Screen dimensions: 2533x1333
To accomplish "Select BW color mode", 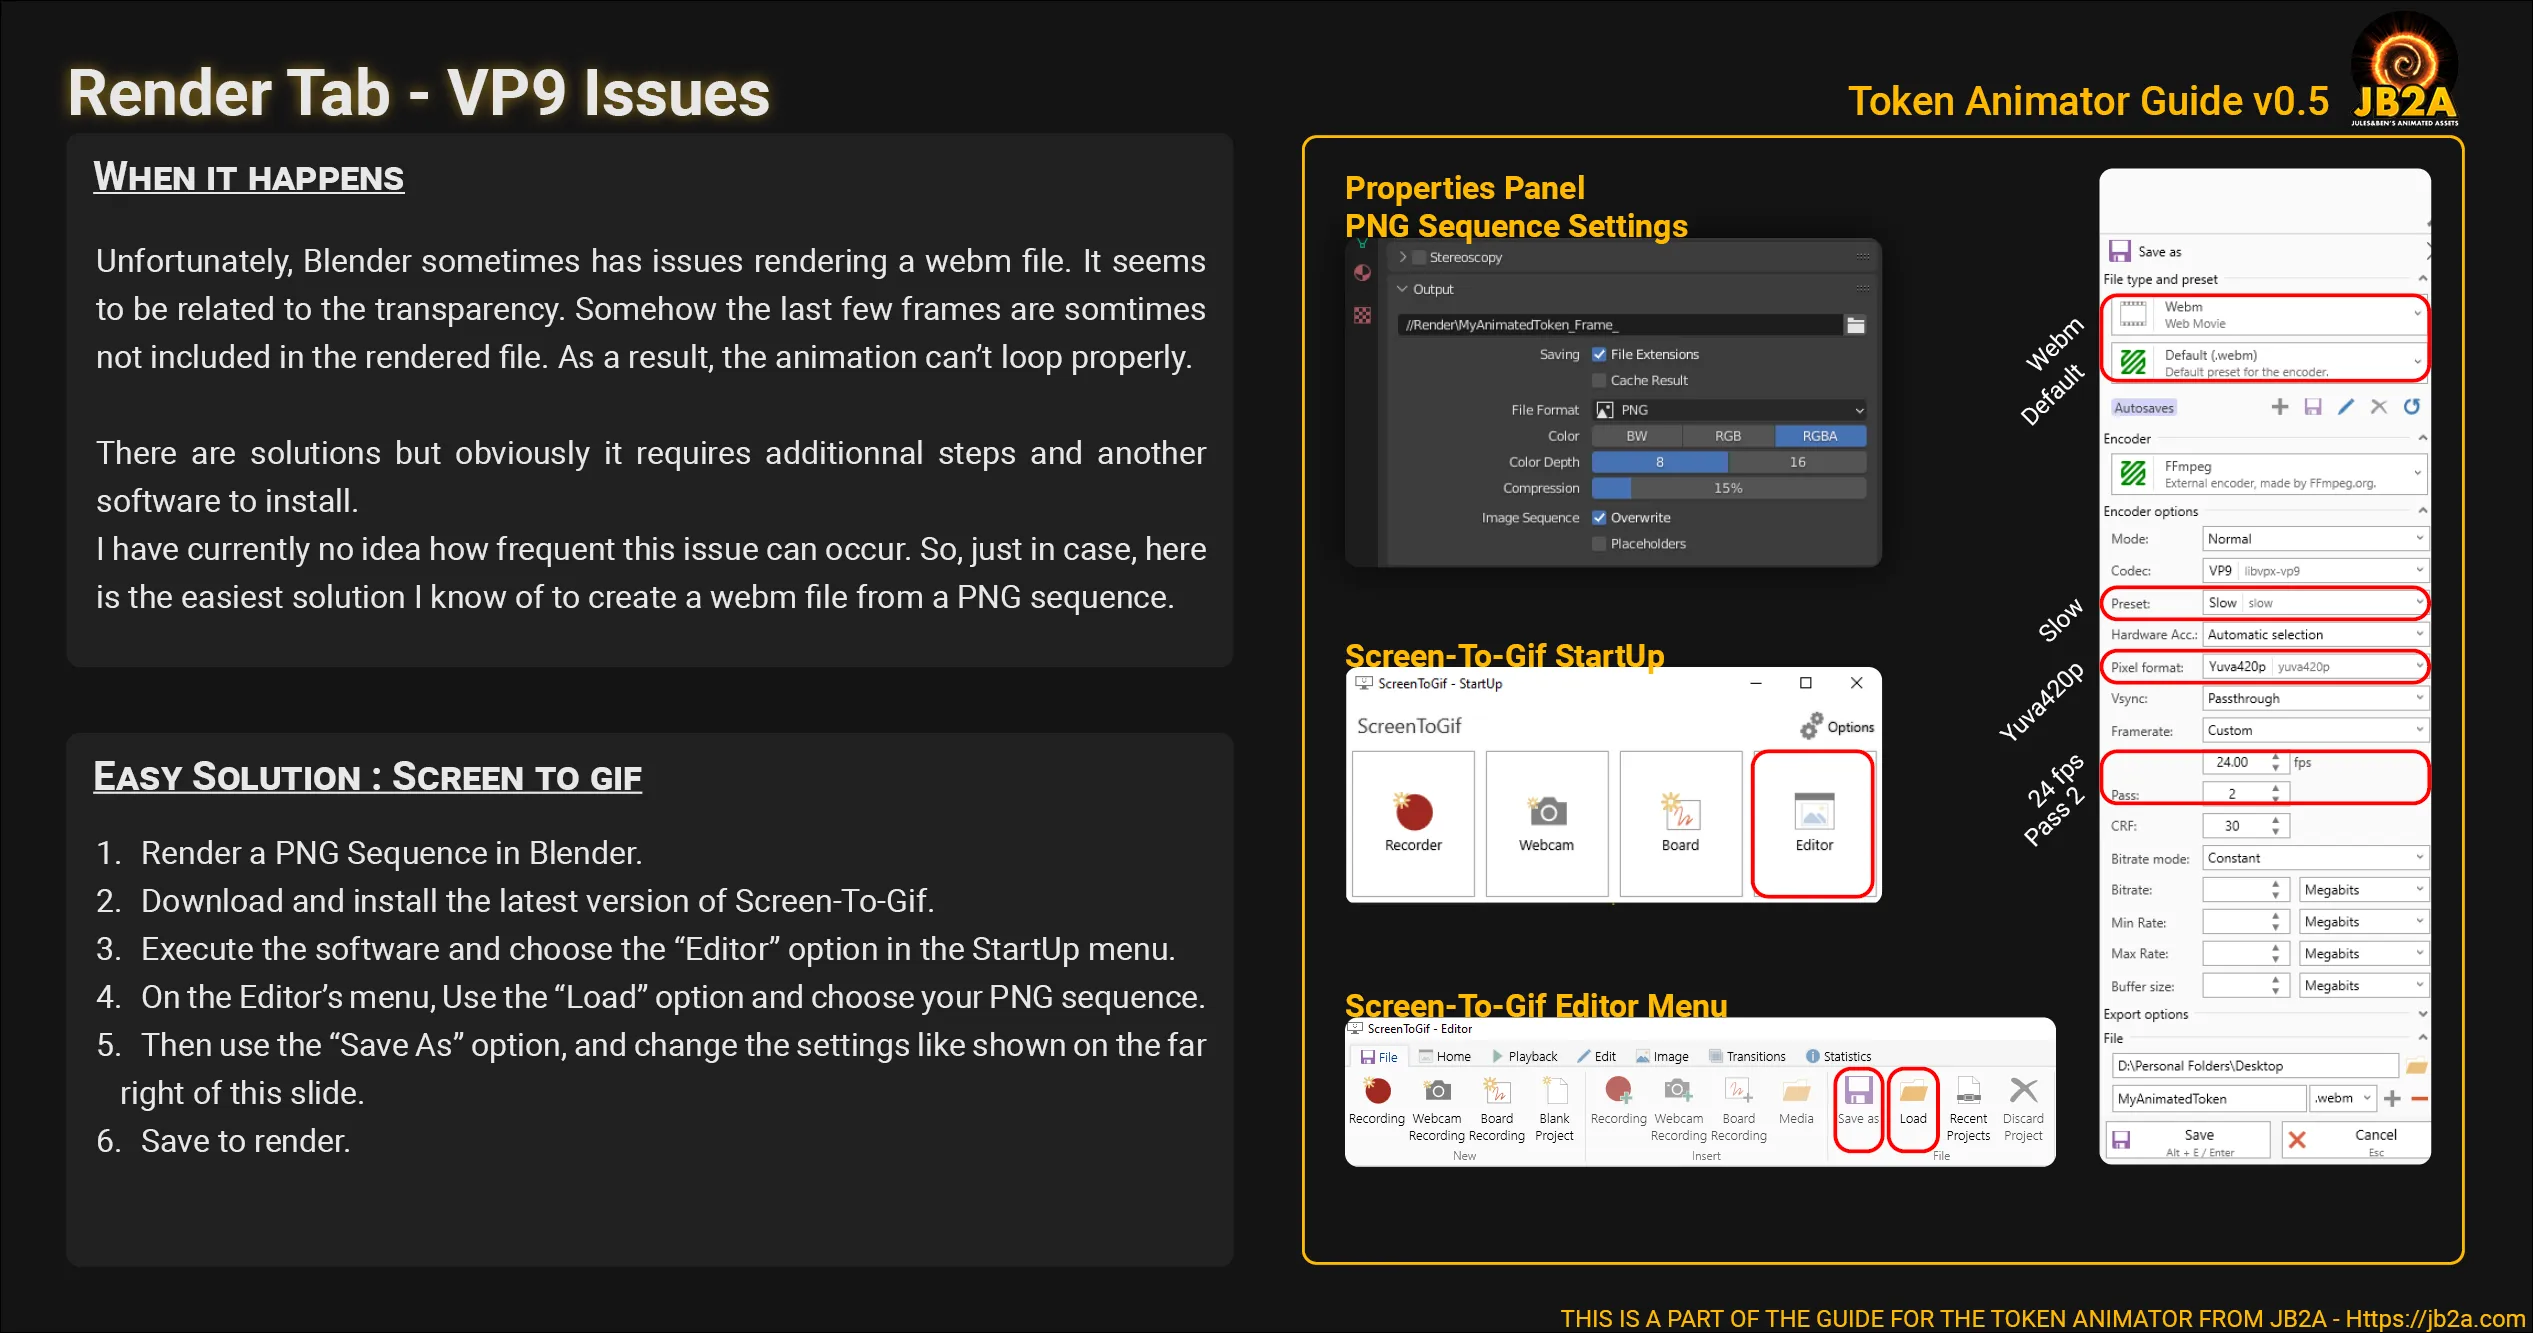I will click(1637, 436).
